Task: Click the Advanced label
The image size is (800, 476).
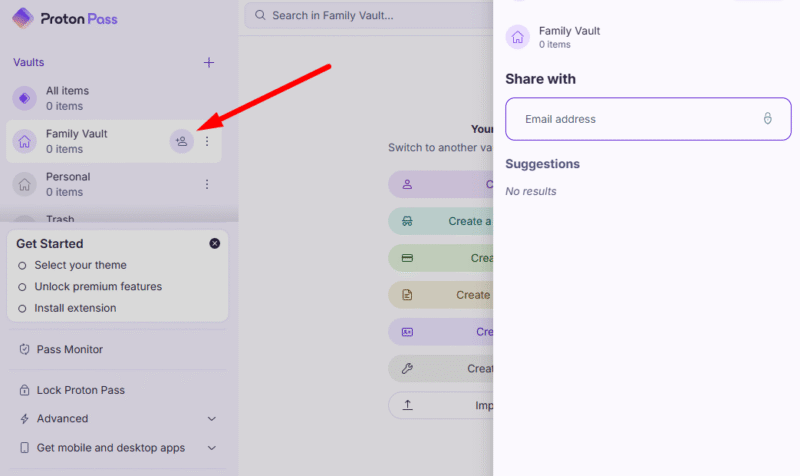Action: click(x=62, y=419)
